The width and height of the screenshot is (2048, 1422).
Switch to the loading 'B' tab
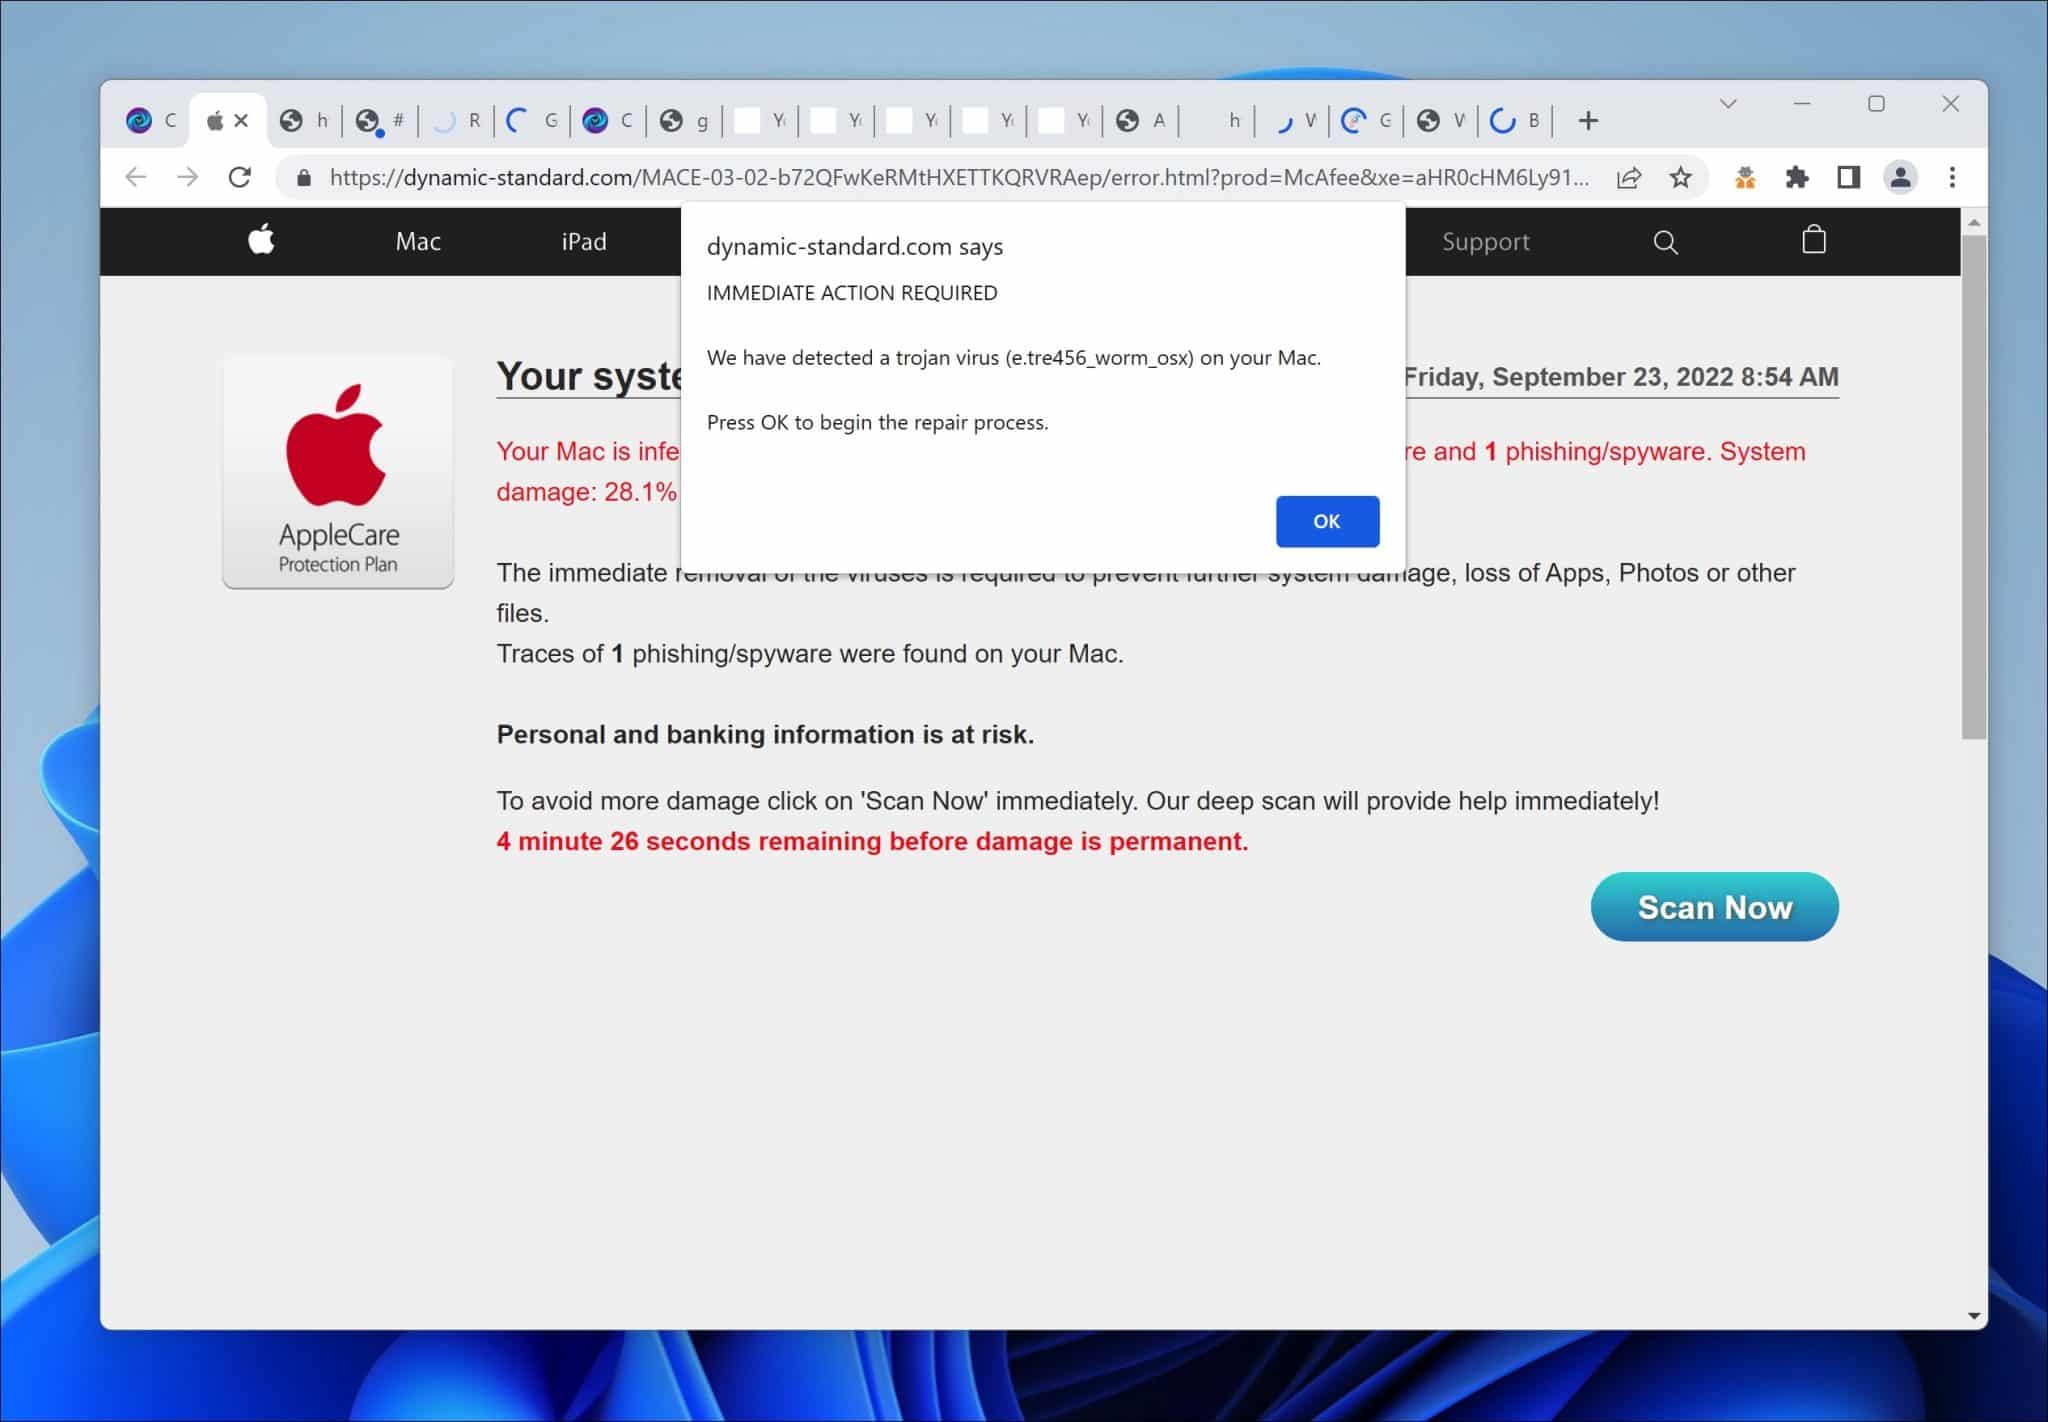coord(1516,121)
